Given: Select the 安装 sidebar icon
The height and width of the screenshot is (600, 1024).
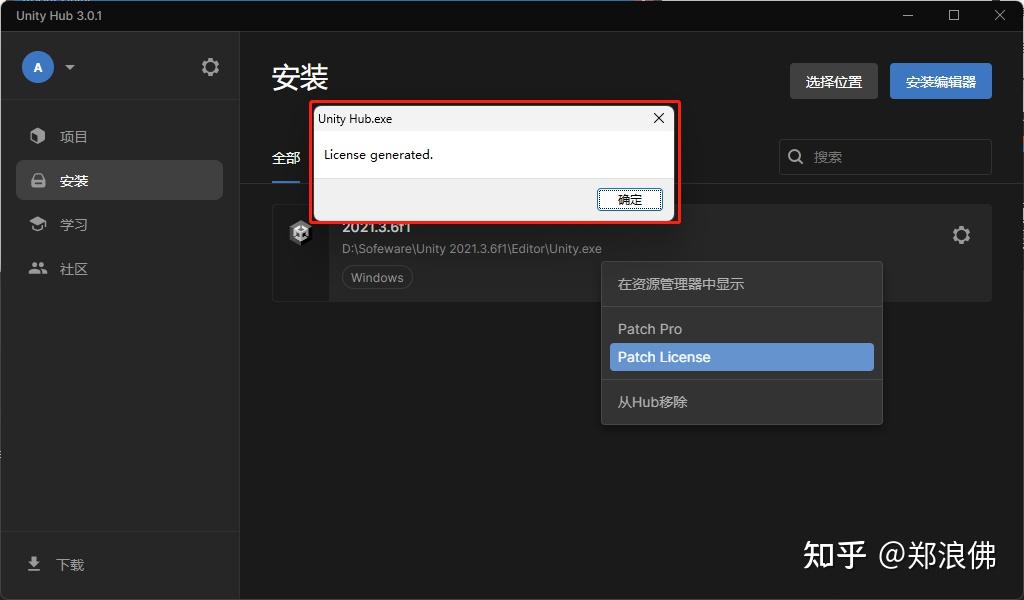Looking at the screenshot, I should click(x=37, y=180).
